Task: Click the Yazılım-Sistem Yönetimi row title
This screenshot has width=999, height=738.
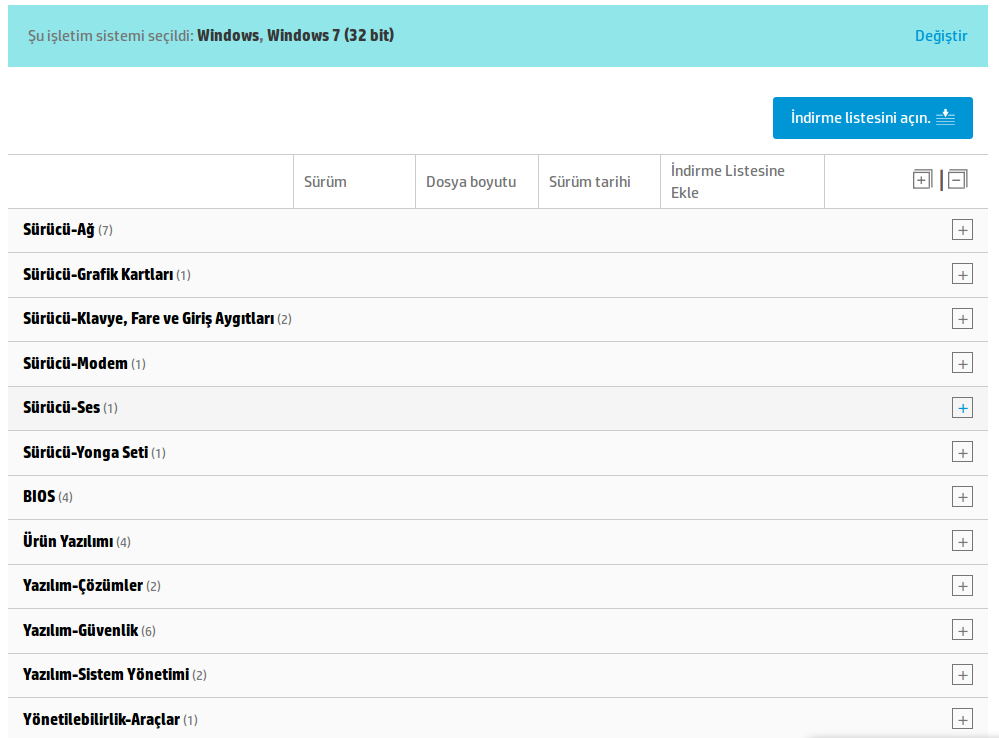Action: pos(106,674)
